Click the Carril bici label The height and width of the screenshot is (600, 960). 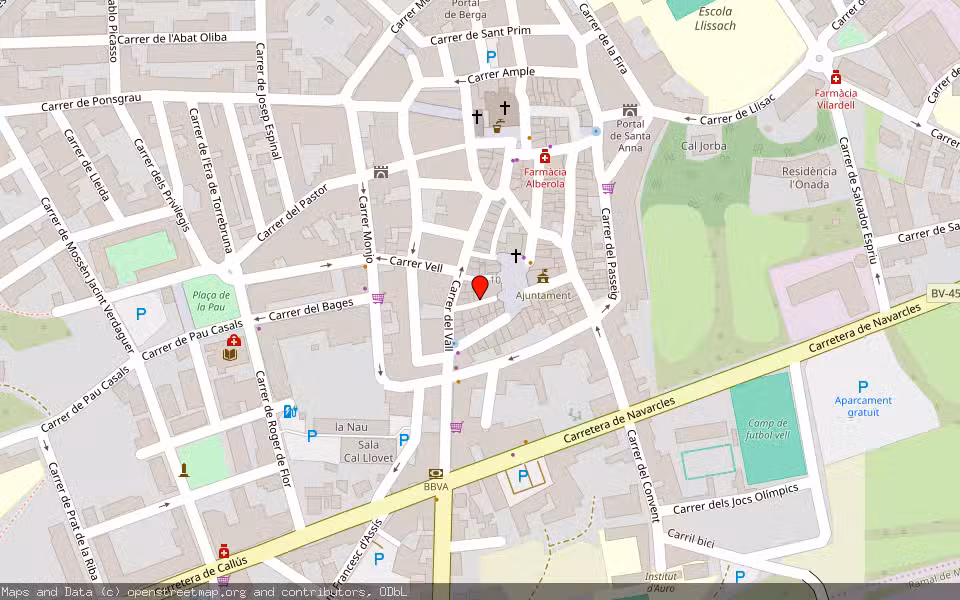coord(691,538)
